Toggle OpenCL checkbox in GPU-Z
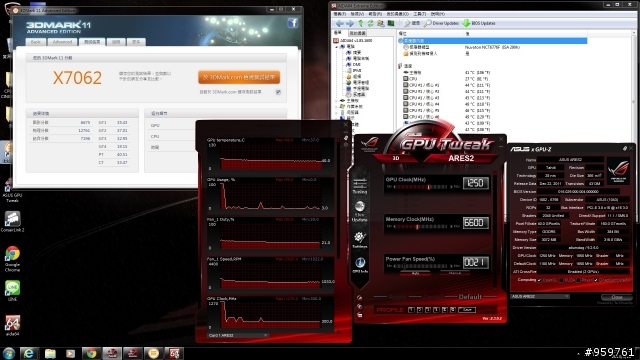Image resolution: width=640 pixels, height=360 pixels. click(540, 280)
